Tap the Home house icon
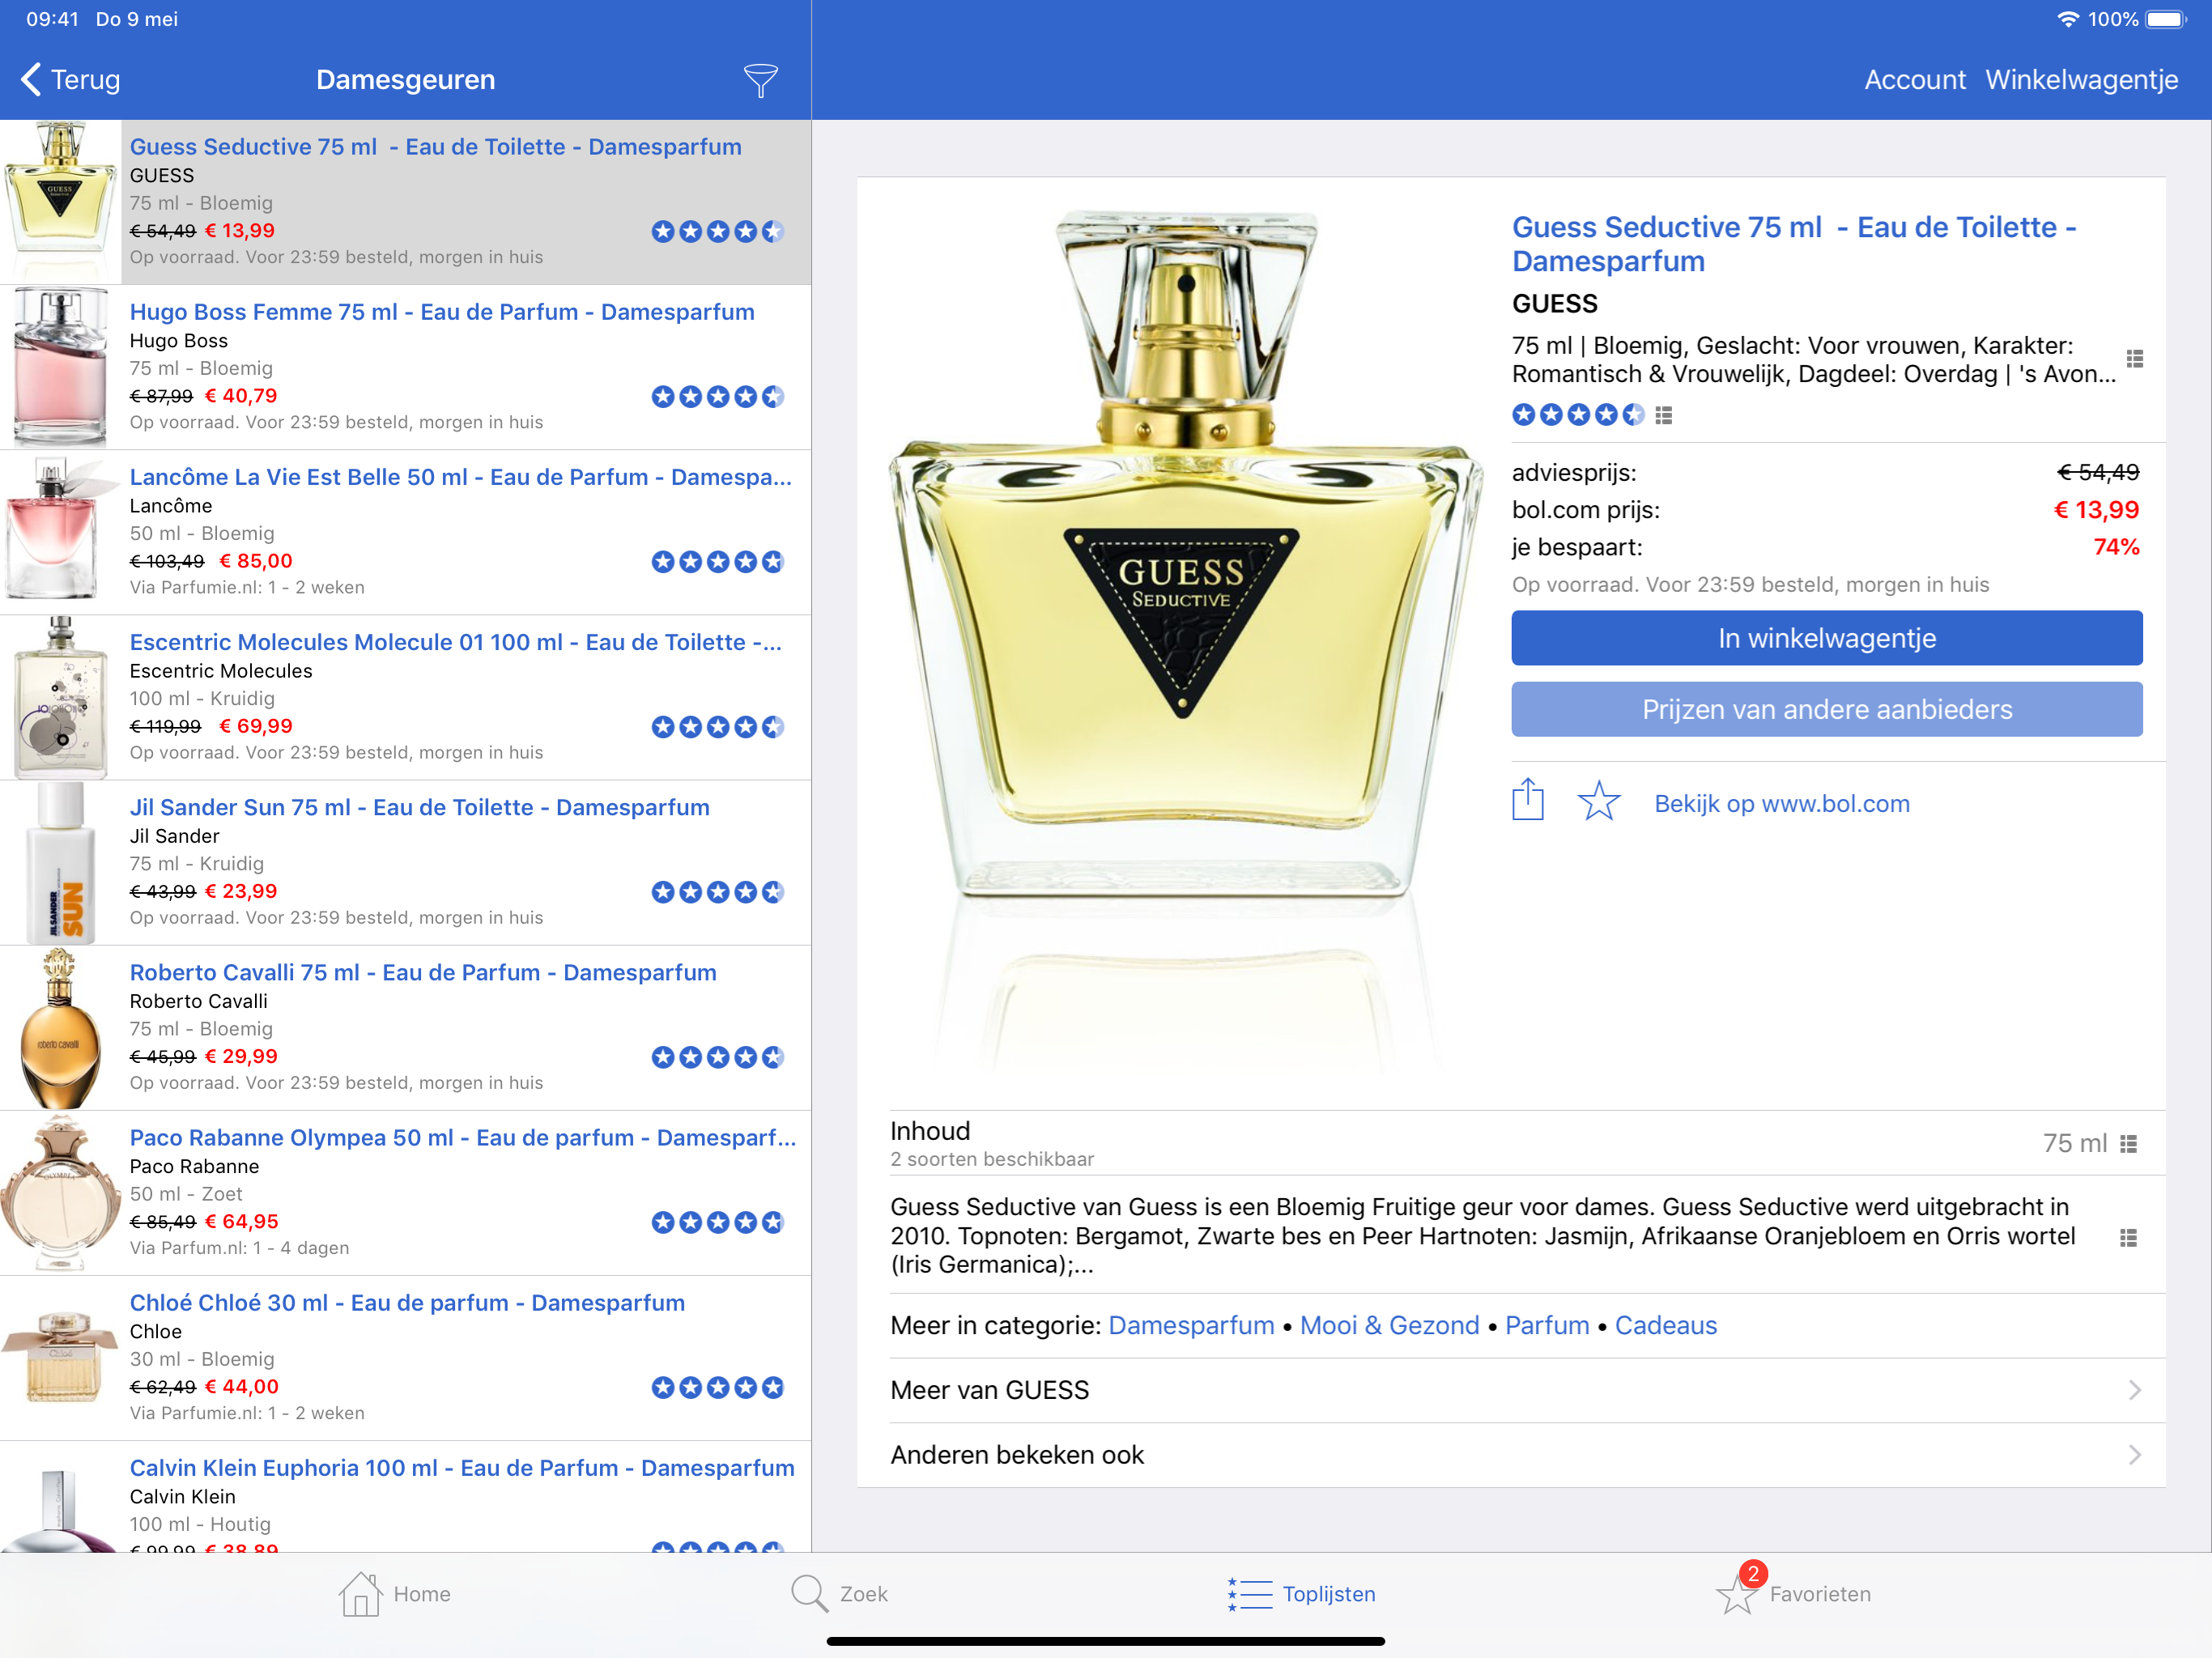Image resolution: width=2212 pixels, height=1658 pixels. pos(360,1593)
